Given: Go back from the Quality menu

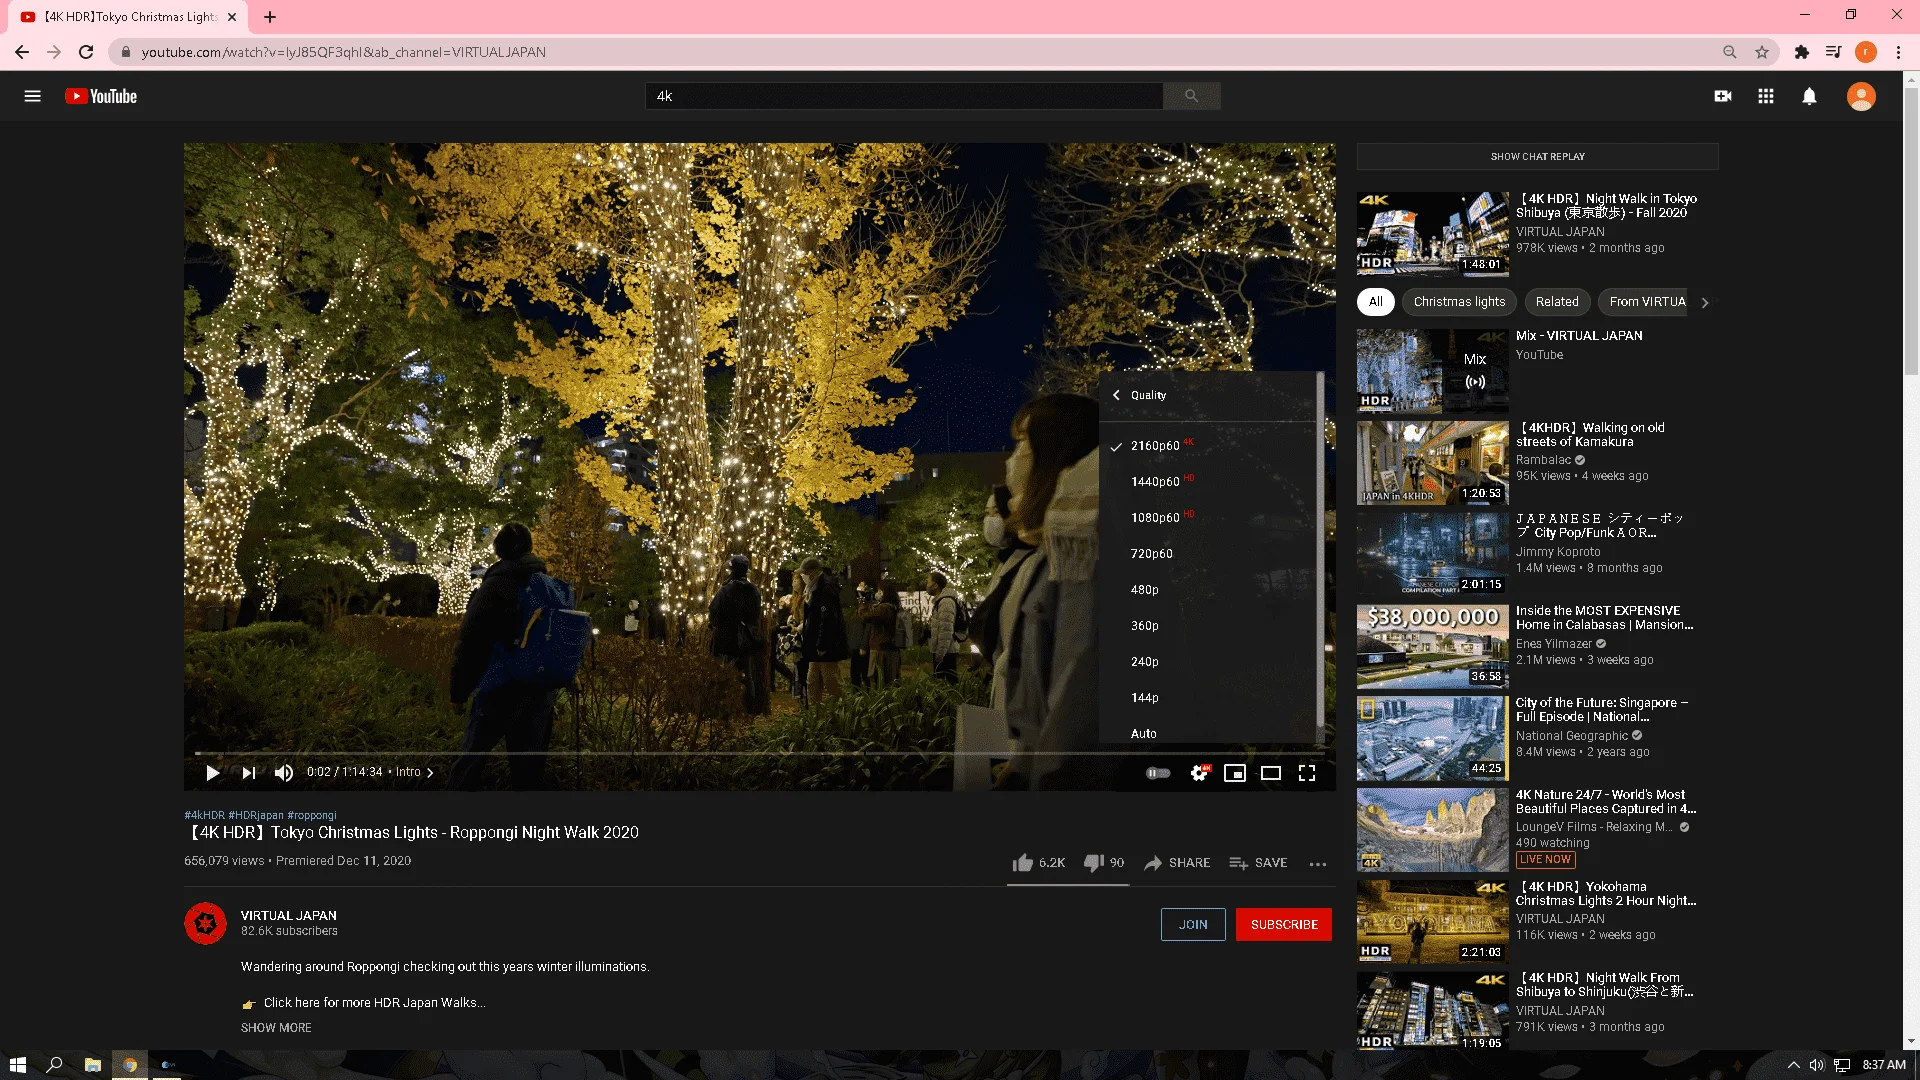Looking at the screenshot, I should (x=1116, y=396).
